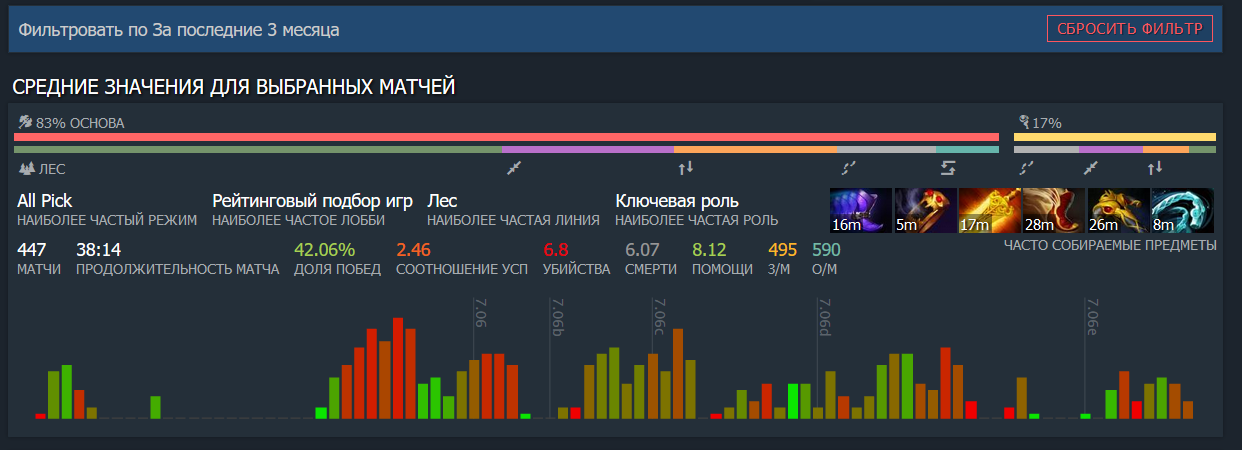Click the 7.06c patch marker in the chart
The image size is (1242, 450).
pos(658,318)
